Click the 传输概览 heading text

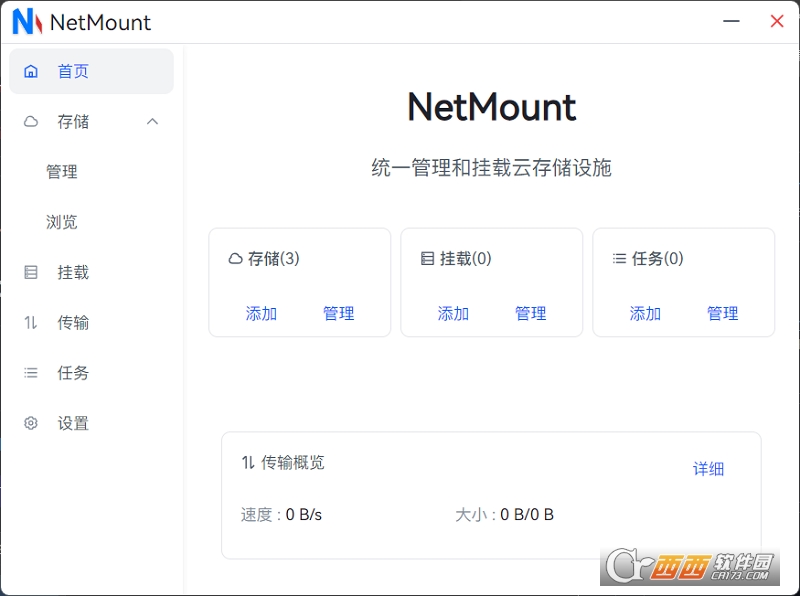(293, 462)
